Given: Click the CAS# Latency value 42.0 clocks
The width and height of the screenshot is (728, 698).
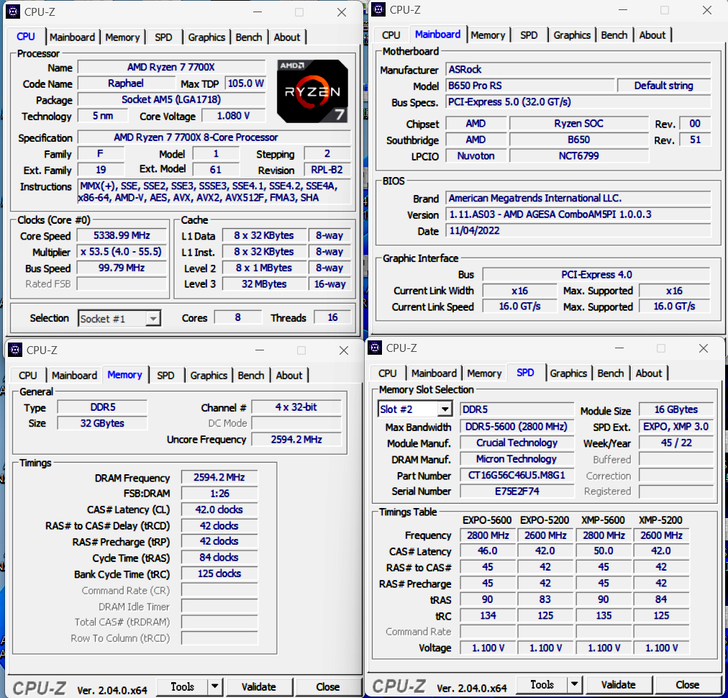Looking at the screenshot, I should point(219,509).
